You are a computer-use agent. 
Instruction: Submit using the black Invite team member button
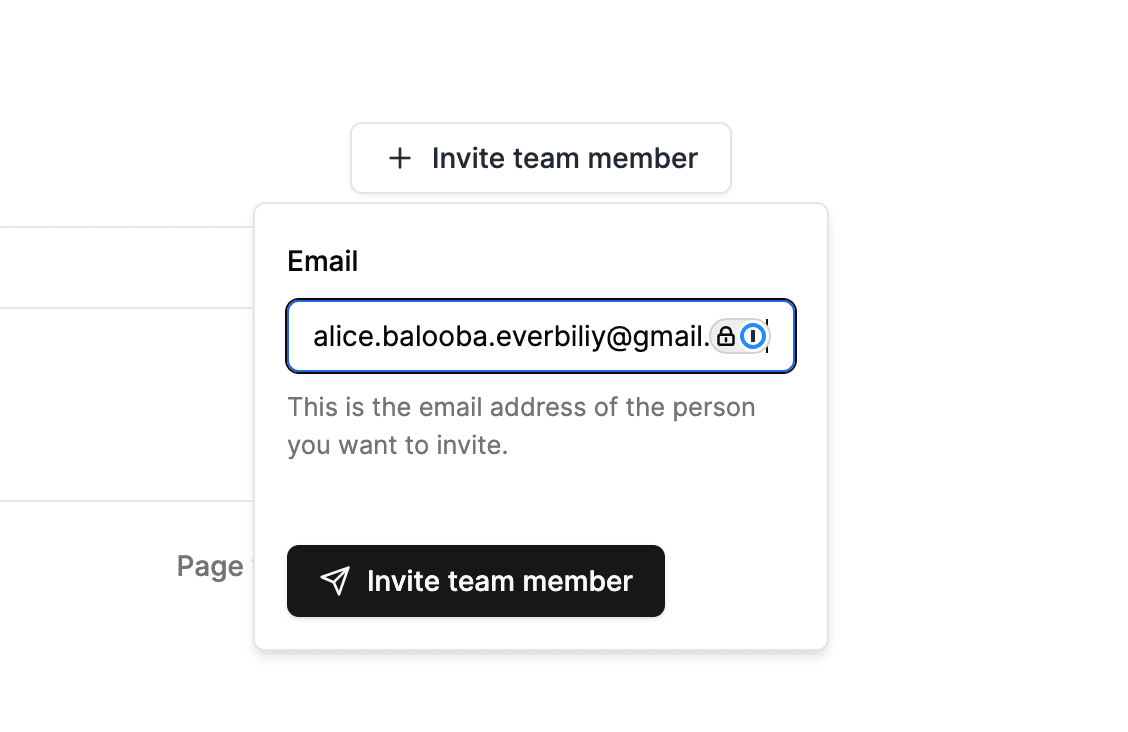[x=475, y=581]
